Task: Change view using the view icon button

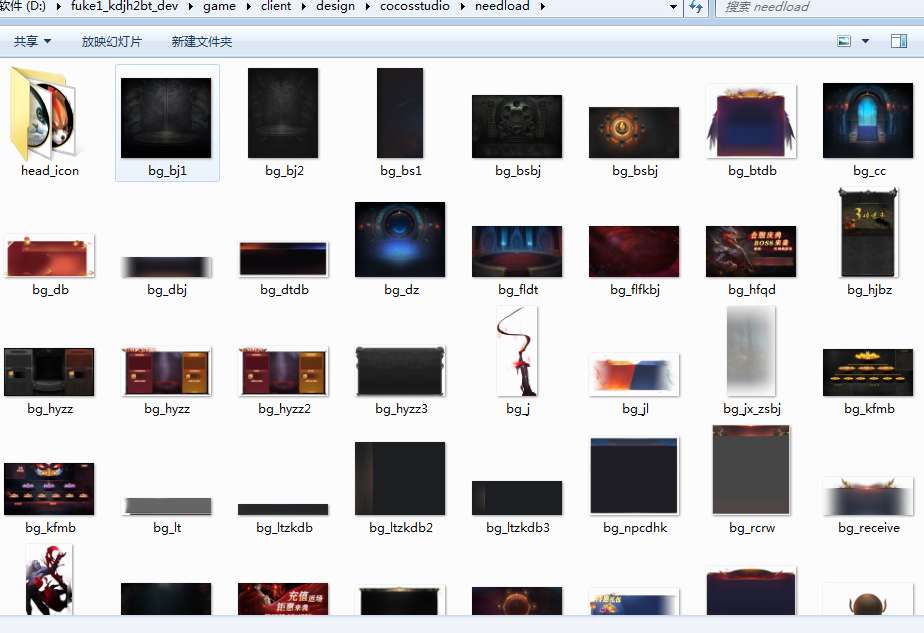Action: pyautogui.click(x=844, y=41)
